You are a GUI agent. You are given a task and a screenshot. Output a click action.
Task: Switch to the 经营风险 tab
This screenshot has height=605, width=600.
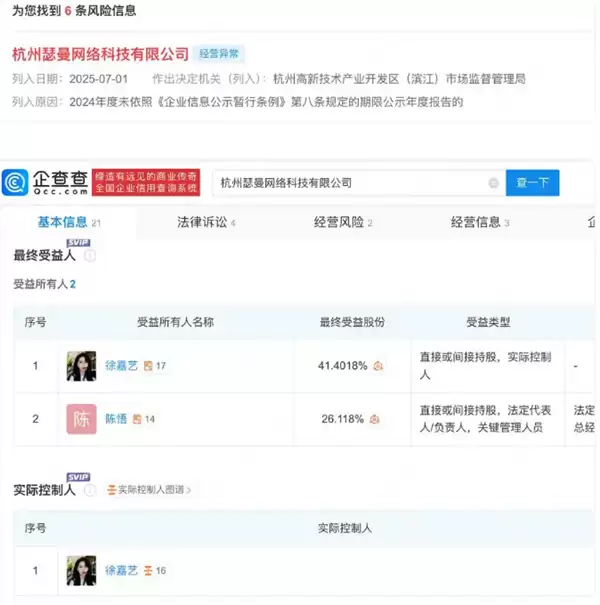coord(342,222)
